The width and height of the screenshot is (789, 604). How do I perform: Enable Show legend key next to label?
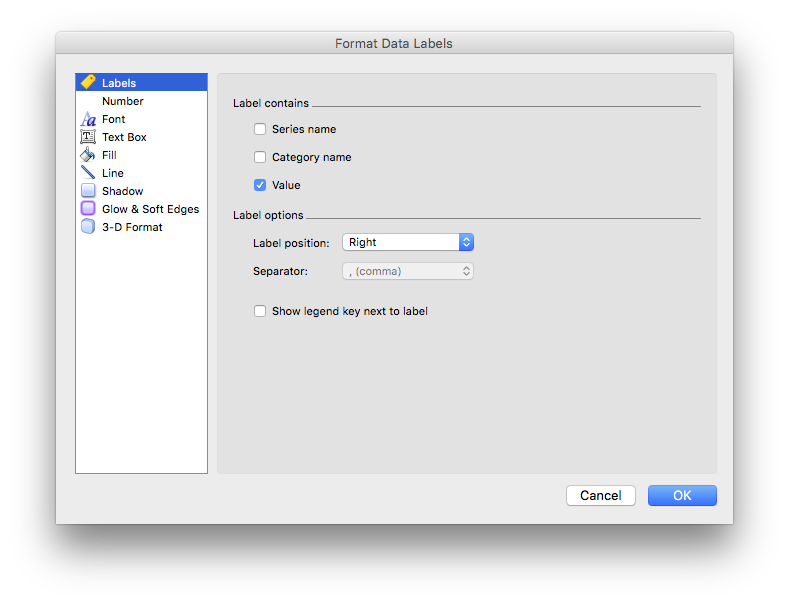[260, 311]
